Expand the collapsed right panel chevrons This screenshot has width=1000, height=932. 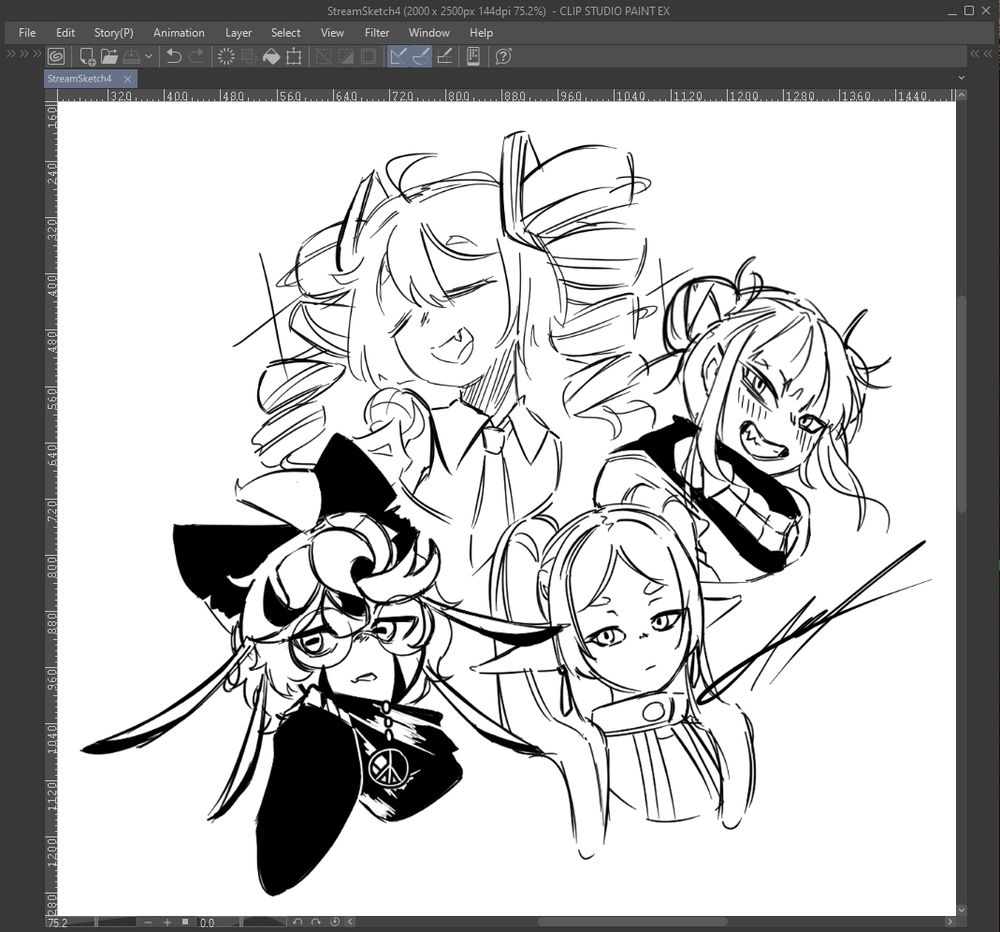point(982,54)
